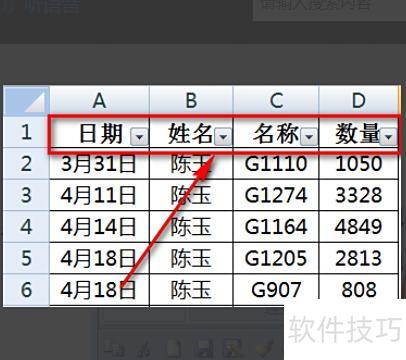Viewport: 406px width, 360px height.
Task: Select column B header
Action: tap(191, 101)
